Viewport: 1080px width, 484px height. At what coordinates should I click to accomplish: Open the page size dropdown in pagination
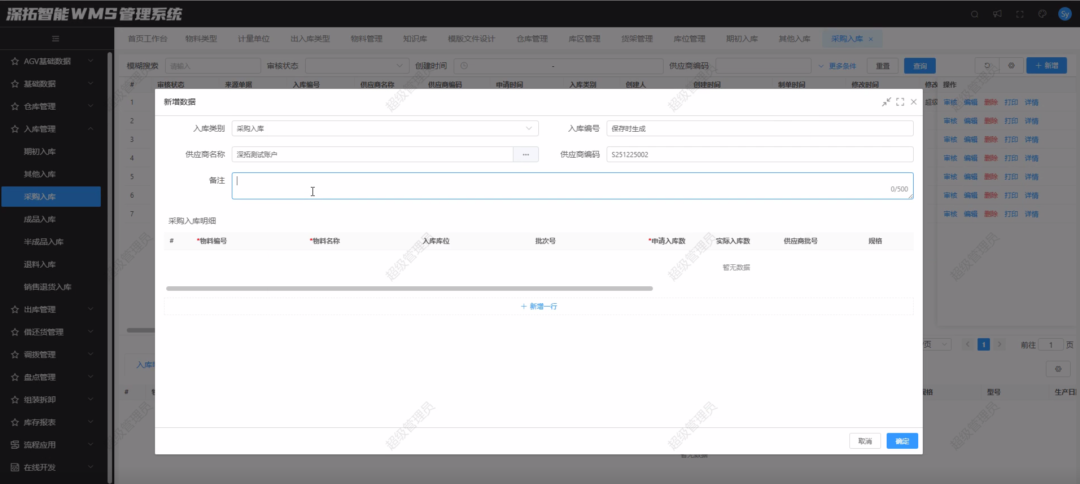pos(936,344)
